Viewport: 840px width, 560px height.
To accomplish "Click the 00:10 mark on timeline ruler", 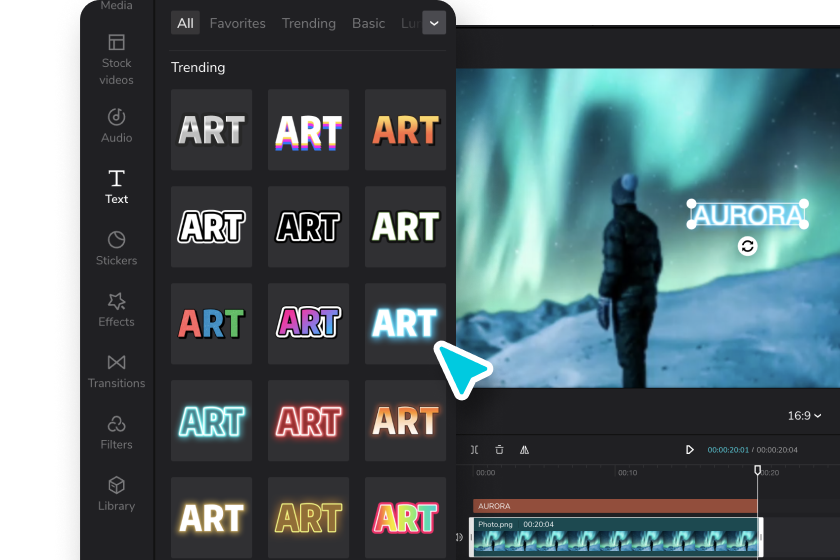I will (627, 473).
